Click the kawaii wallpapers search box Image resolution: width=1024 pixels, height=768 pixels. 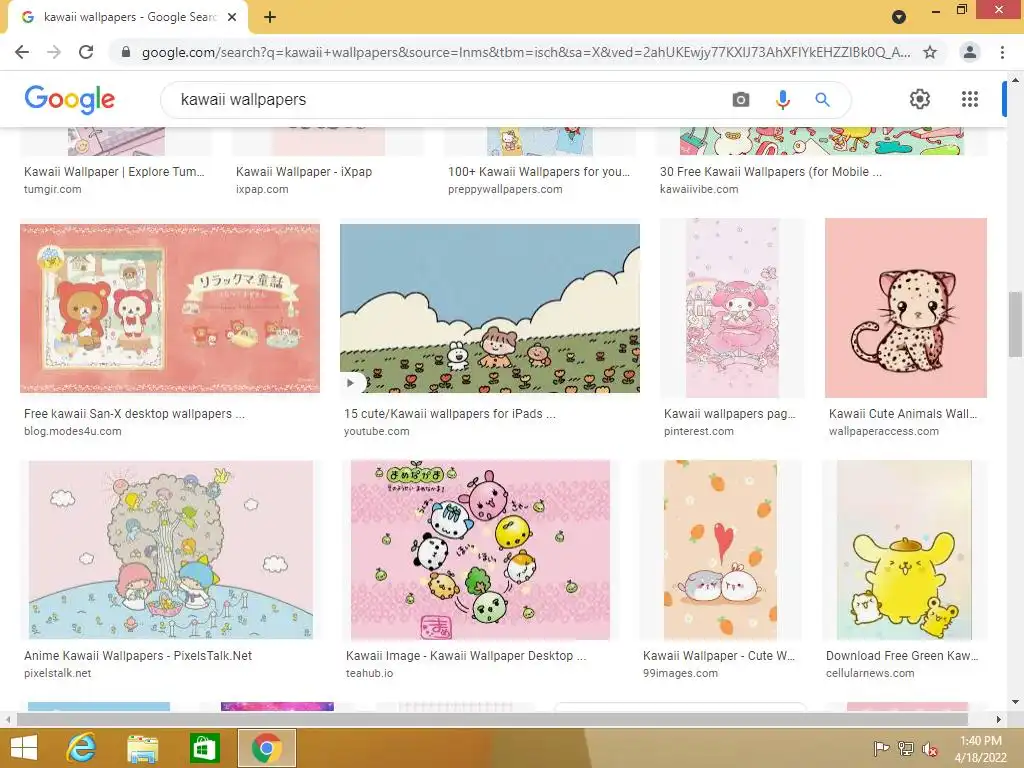click(x=451, y=99)
